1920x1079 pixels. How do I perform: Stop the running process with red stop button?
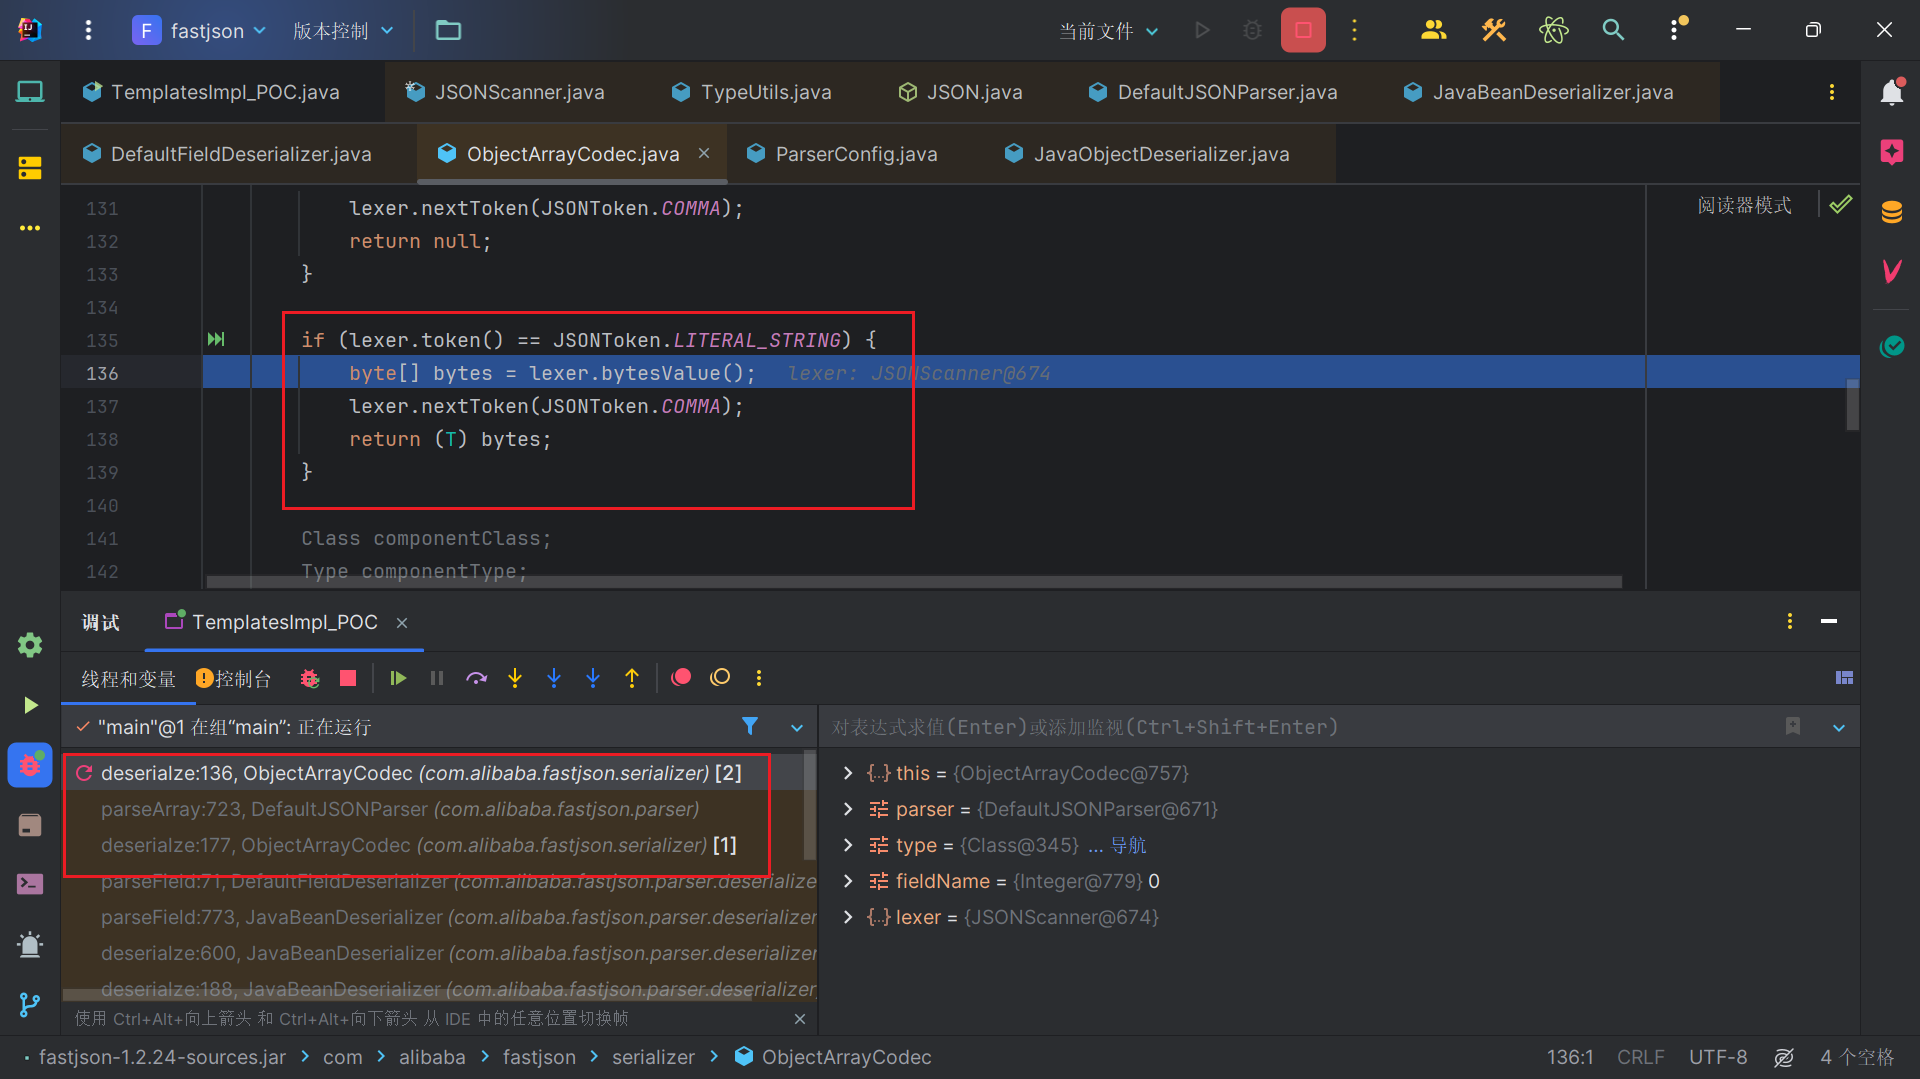pos(1303,30)
